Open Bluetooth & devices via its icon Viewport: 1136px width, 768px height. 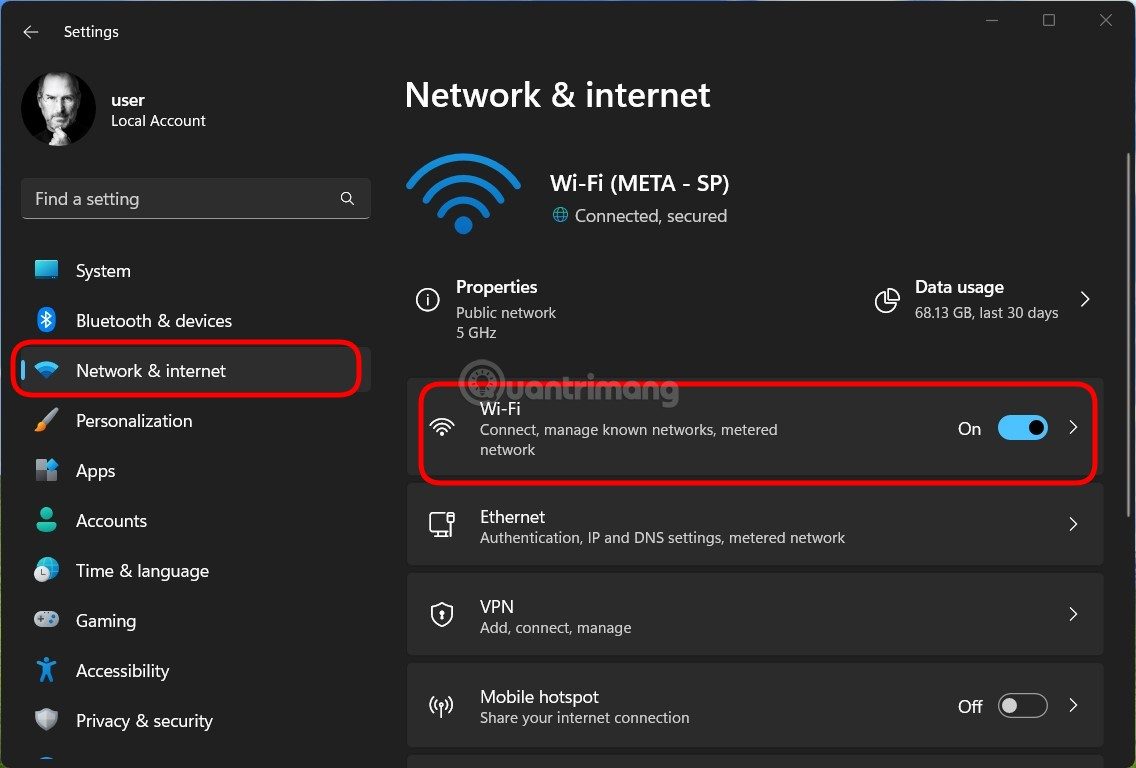point(46,320)
